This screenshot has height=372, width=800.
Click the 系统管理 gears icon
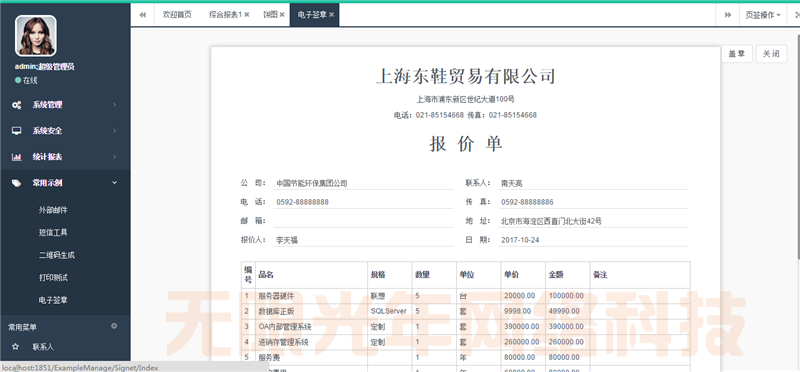[x=17, y=105]
